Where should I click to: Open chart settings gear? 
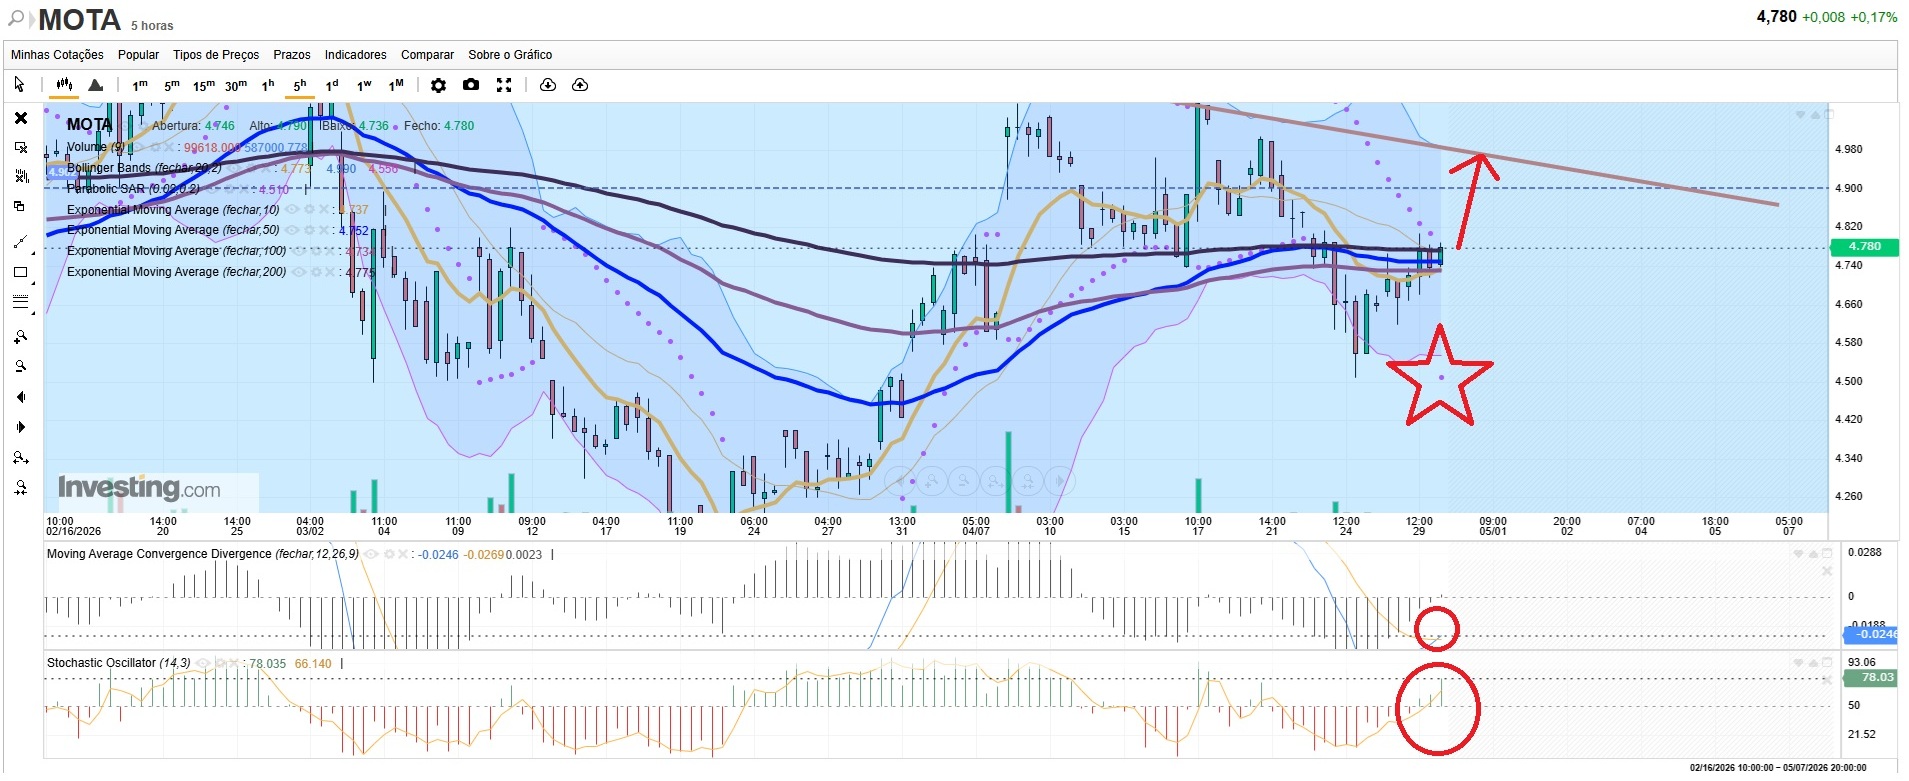438,85
